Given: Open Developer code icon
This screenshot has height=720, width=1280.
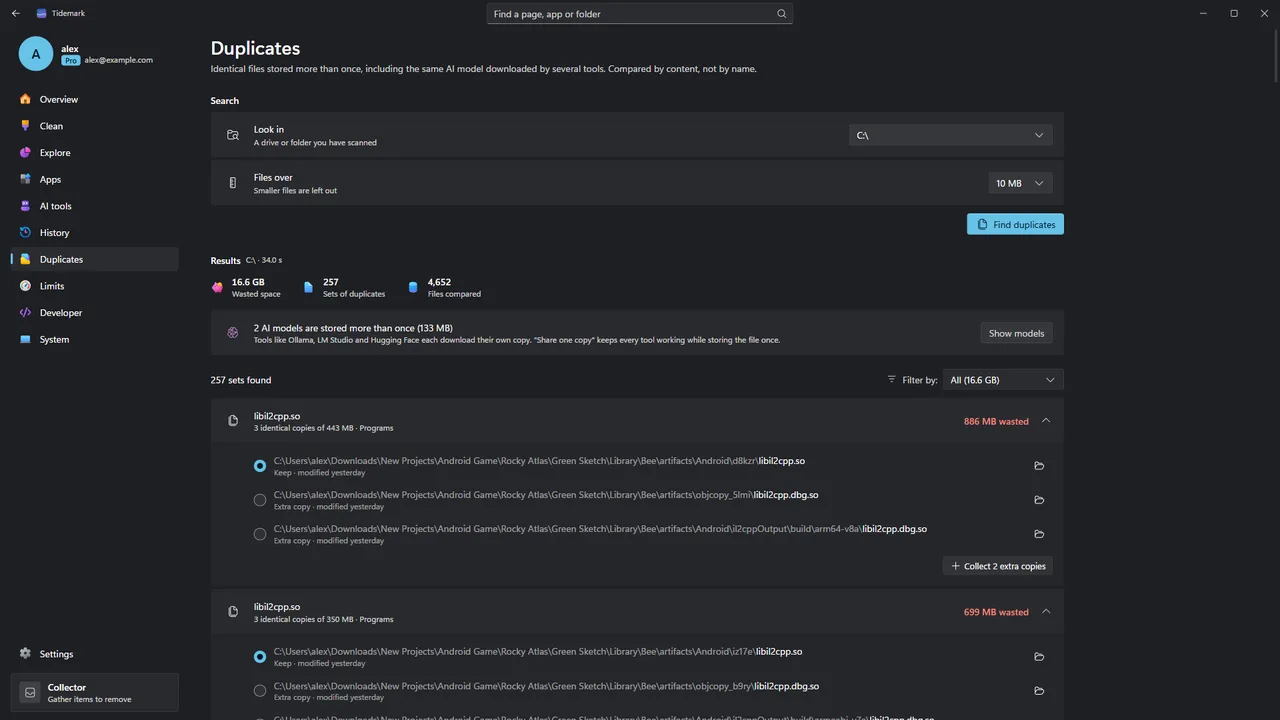Looking at the screenshot, I should (x=26, y=313).
